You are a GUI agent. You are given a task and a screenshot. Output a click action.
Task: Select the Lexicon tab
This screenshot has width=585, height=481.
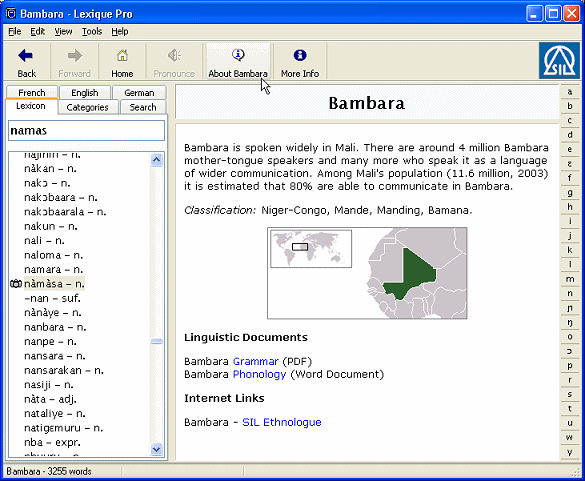[31, 106]
